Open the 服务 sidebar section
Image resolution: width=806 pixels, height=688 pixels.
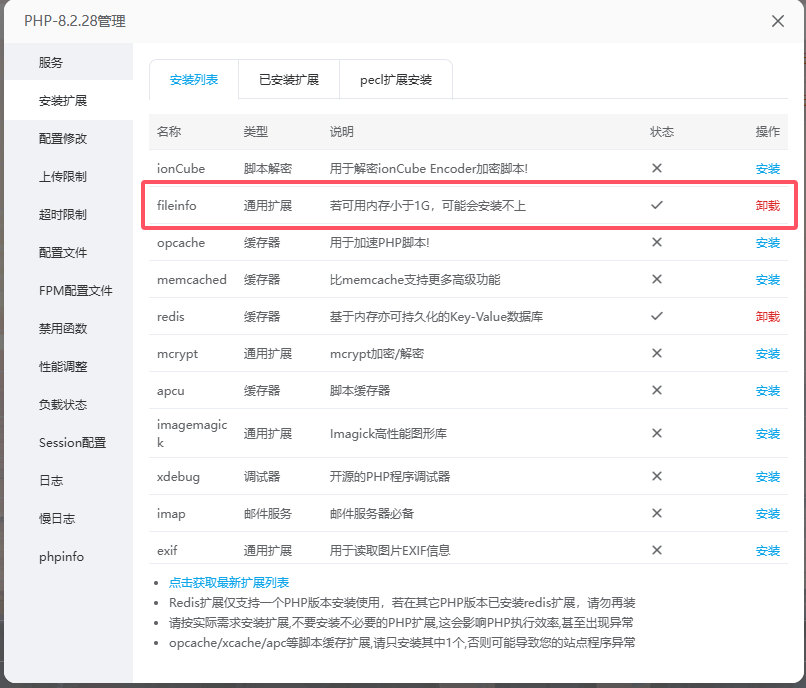tap(51, 62)
